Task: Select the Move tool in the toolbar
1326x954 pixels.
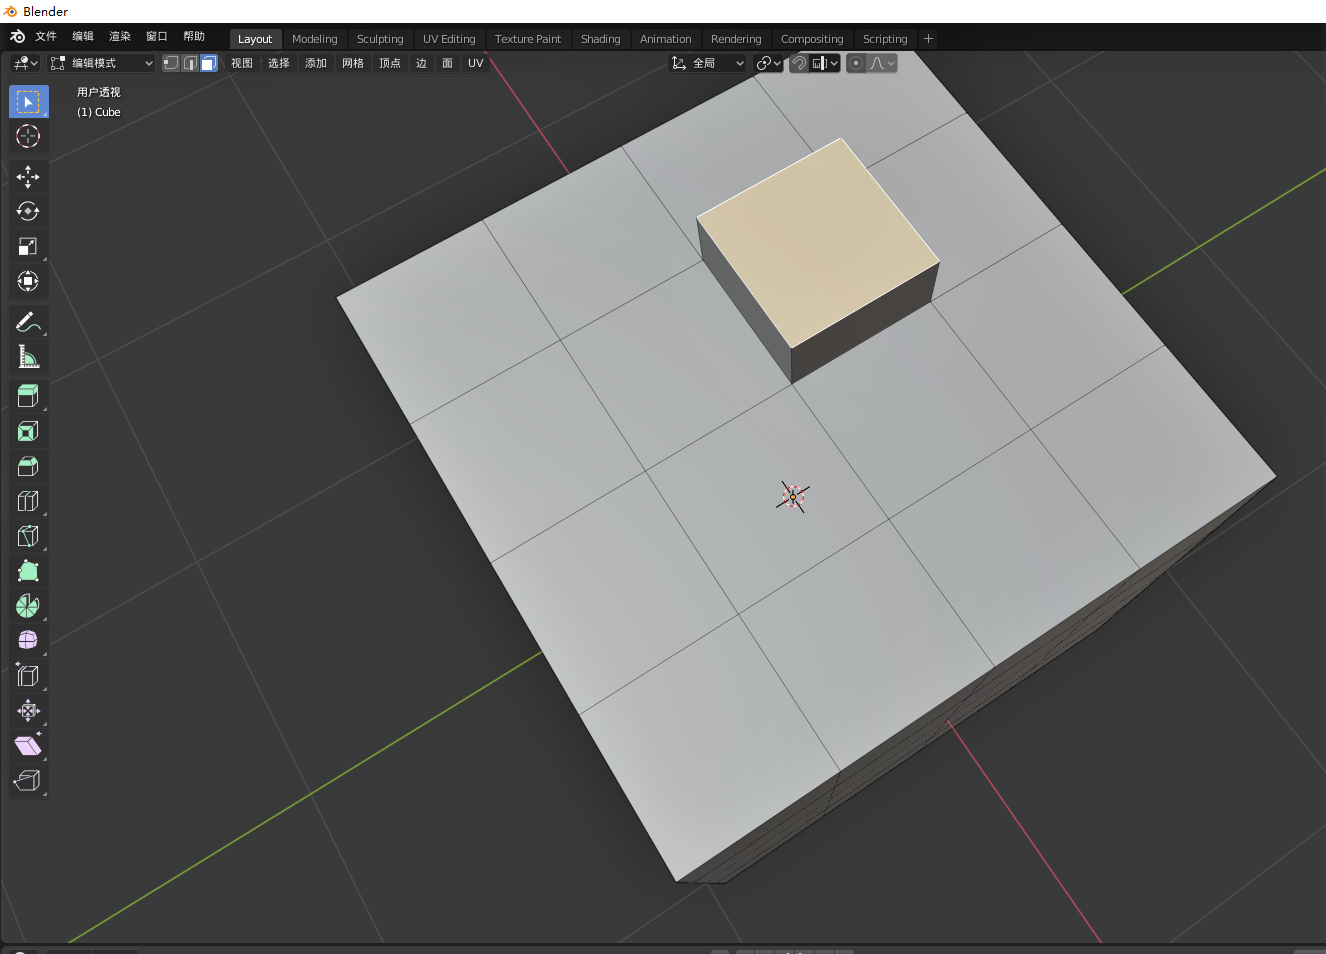Action: click(x=28, y=176)
